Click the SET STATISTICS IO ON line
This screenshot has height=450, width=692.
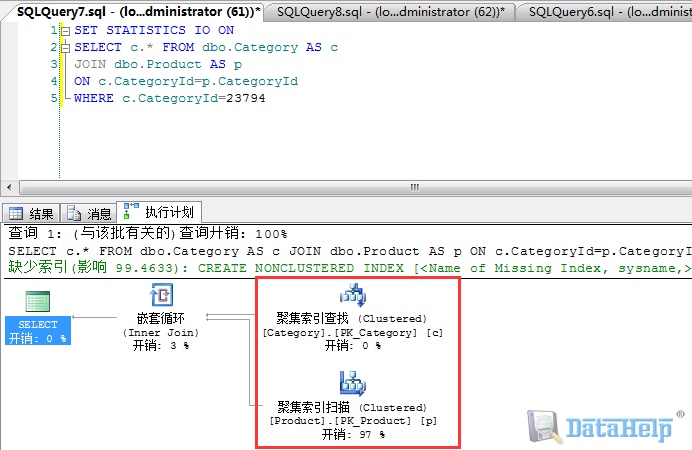pyautogui.click(x=154, y=30)
